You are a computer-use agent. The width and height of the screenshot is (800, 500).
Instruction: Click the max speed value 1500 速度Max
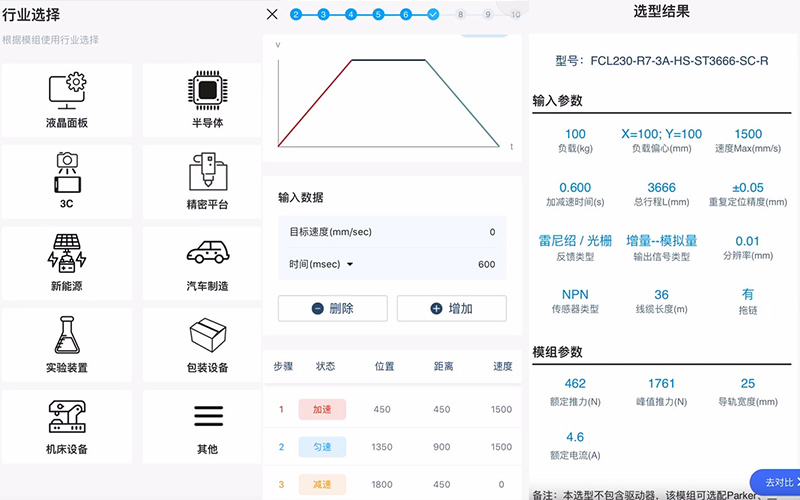coord(748,134)
